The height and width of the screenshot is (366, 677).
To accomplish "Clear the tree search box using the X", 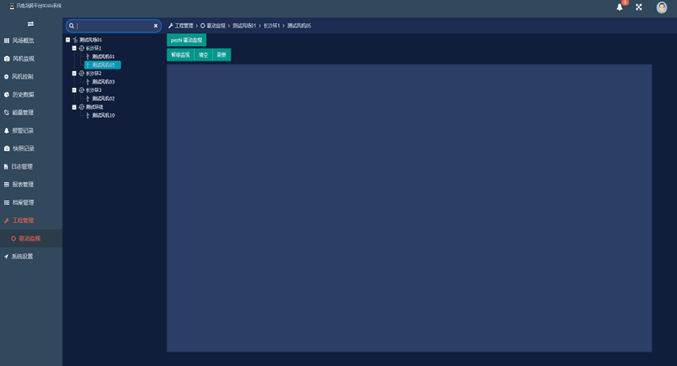I will (x=155, y=26).
